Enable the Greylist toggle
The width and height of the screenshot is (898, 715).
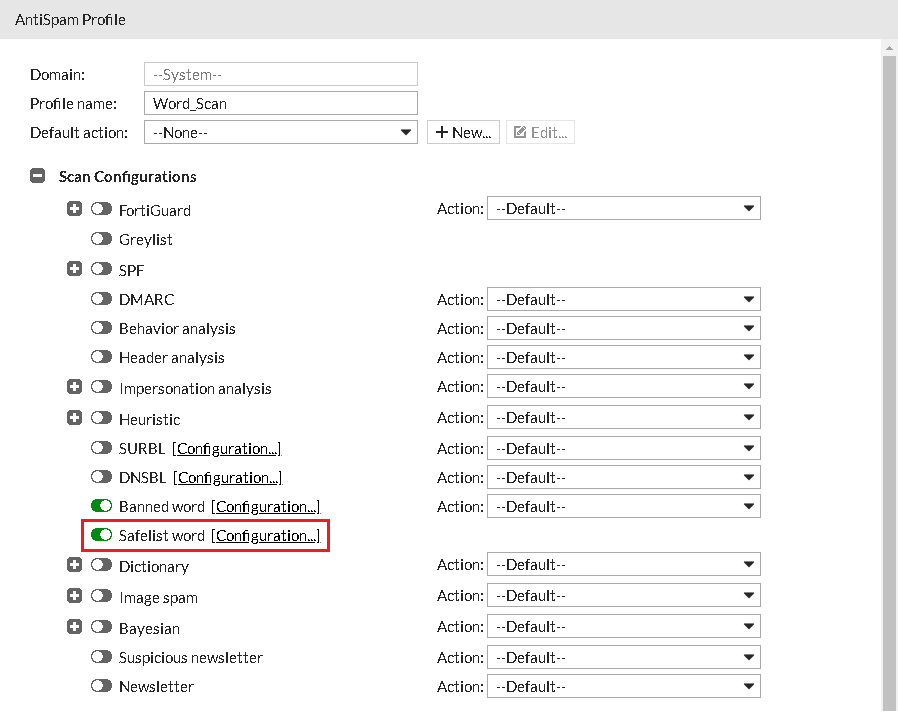click(101, 239)
